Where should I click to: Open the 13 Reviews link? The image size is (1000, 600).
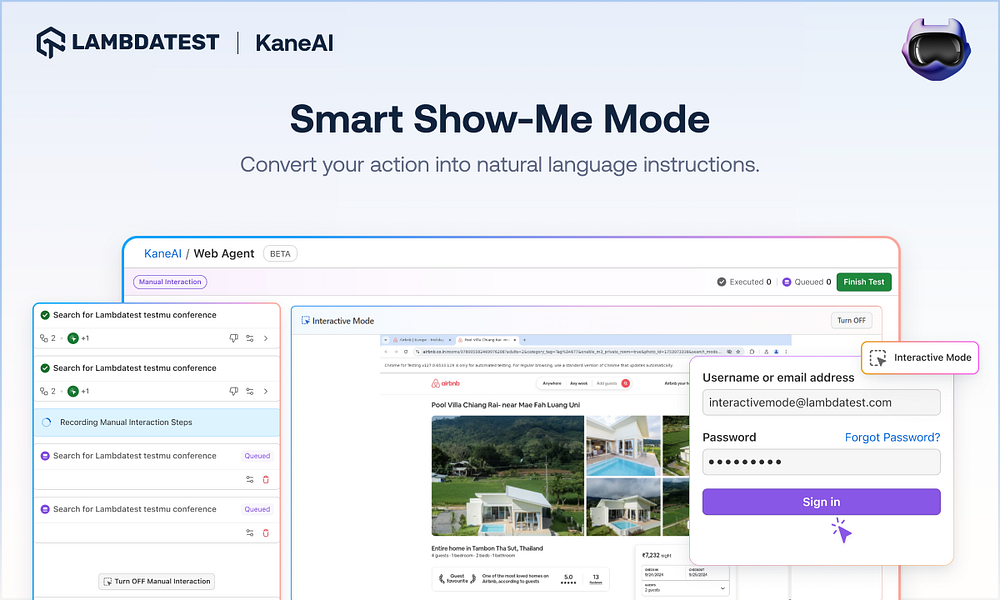point(596,579)
